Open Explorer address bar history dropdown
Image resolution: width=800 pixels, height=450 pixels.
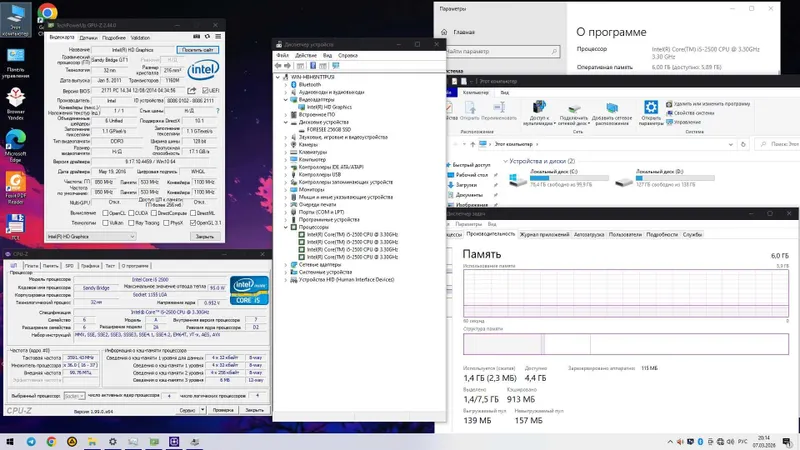click(731, 144)
